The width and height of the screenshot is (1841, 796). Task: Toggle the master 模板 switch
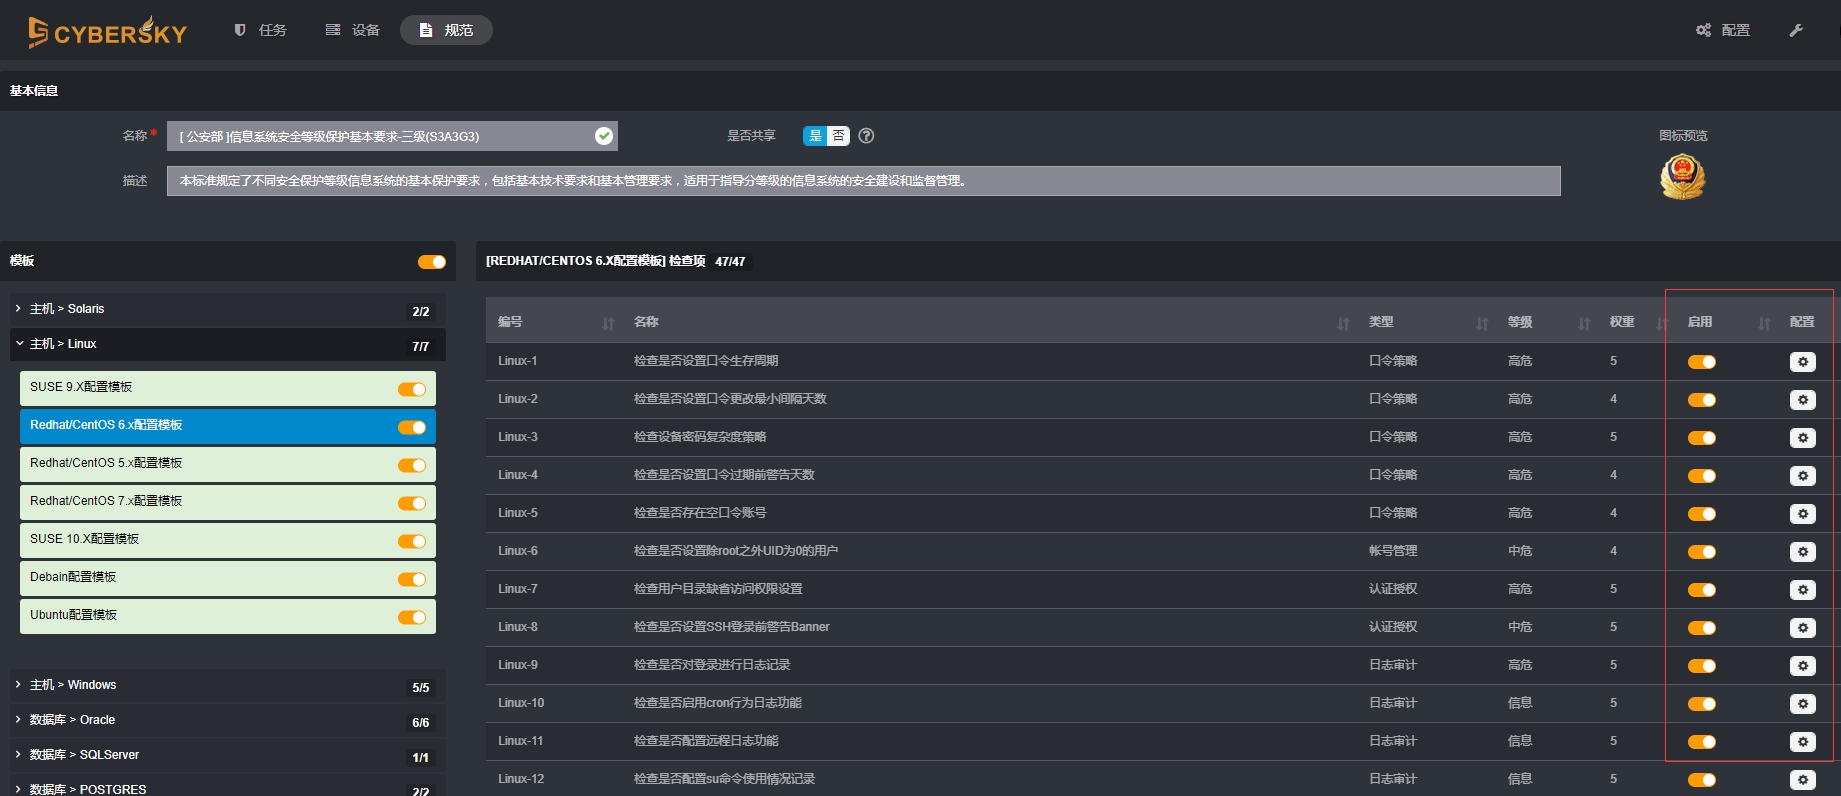point(431,262)
